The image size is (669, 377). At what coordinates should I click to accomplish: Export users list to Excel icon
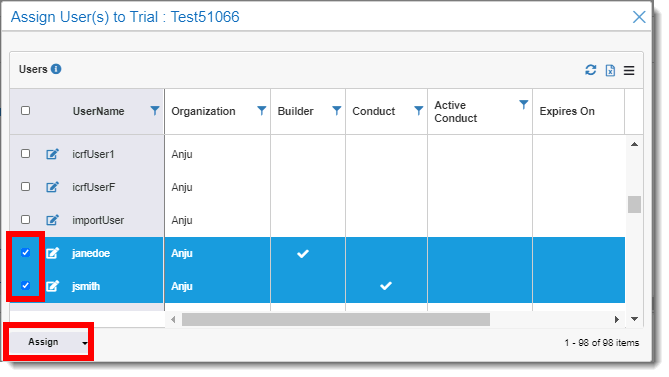point(611,70)
